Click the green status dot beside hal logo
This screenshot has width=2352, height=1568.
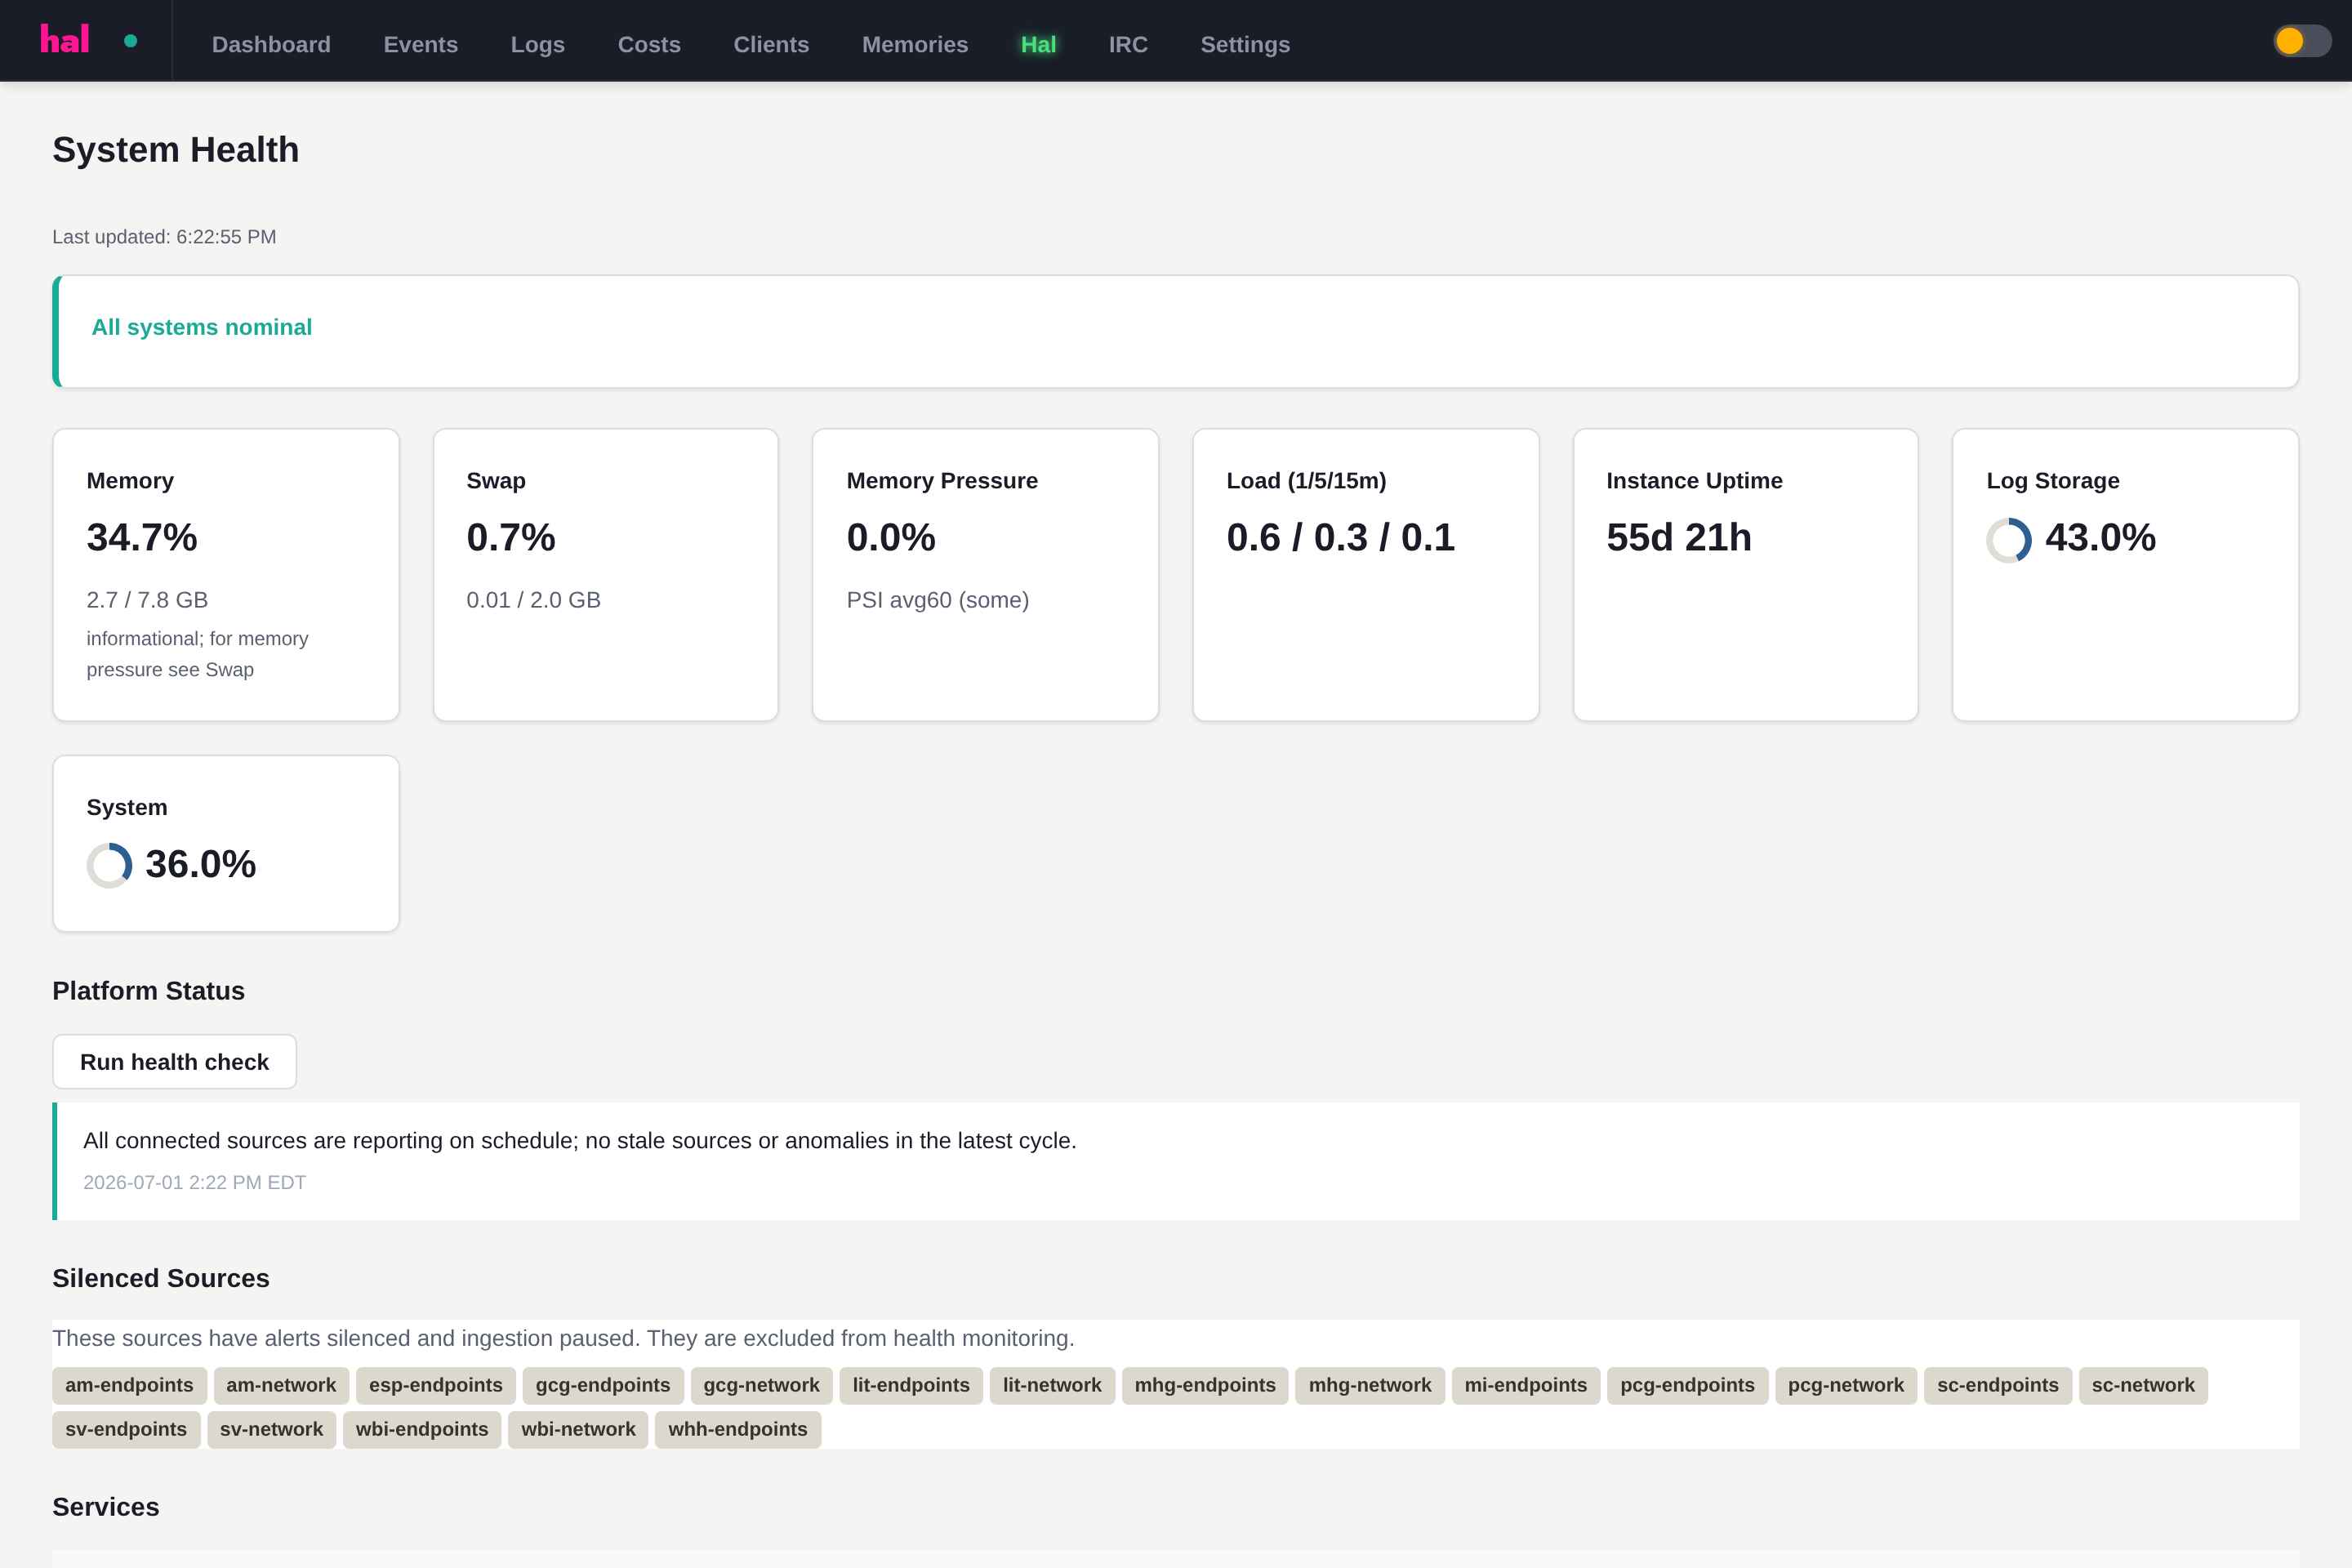(x=130, y=41)
